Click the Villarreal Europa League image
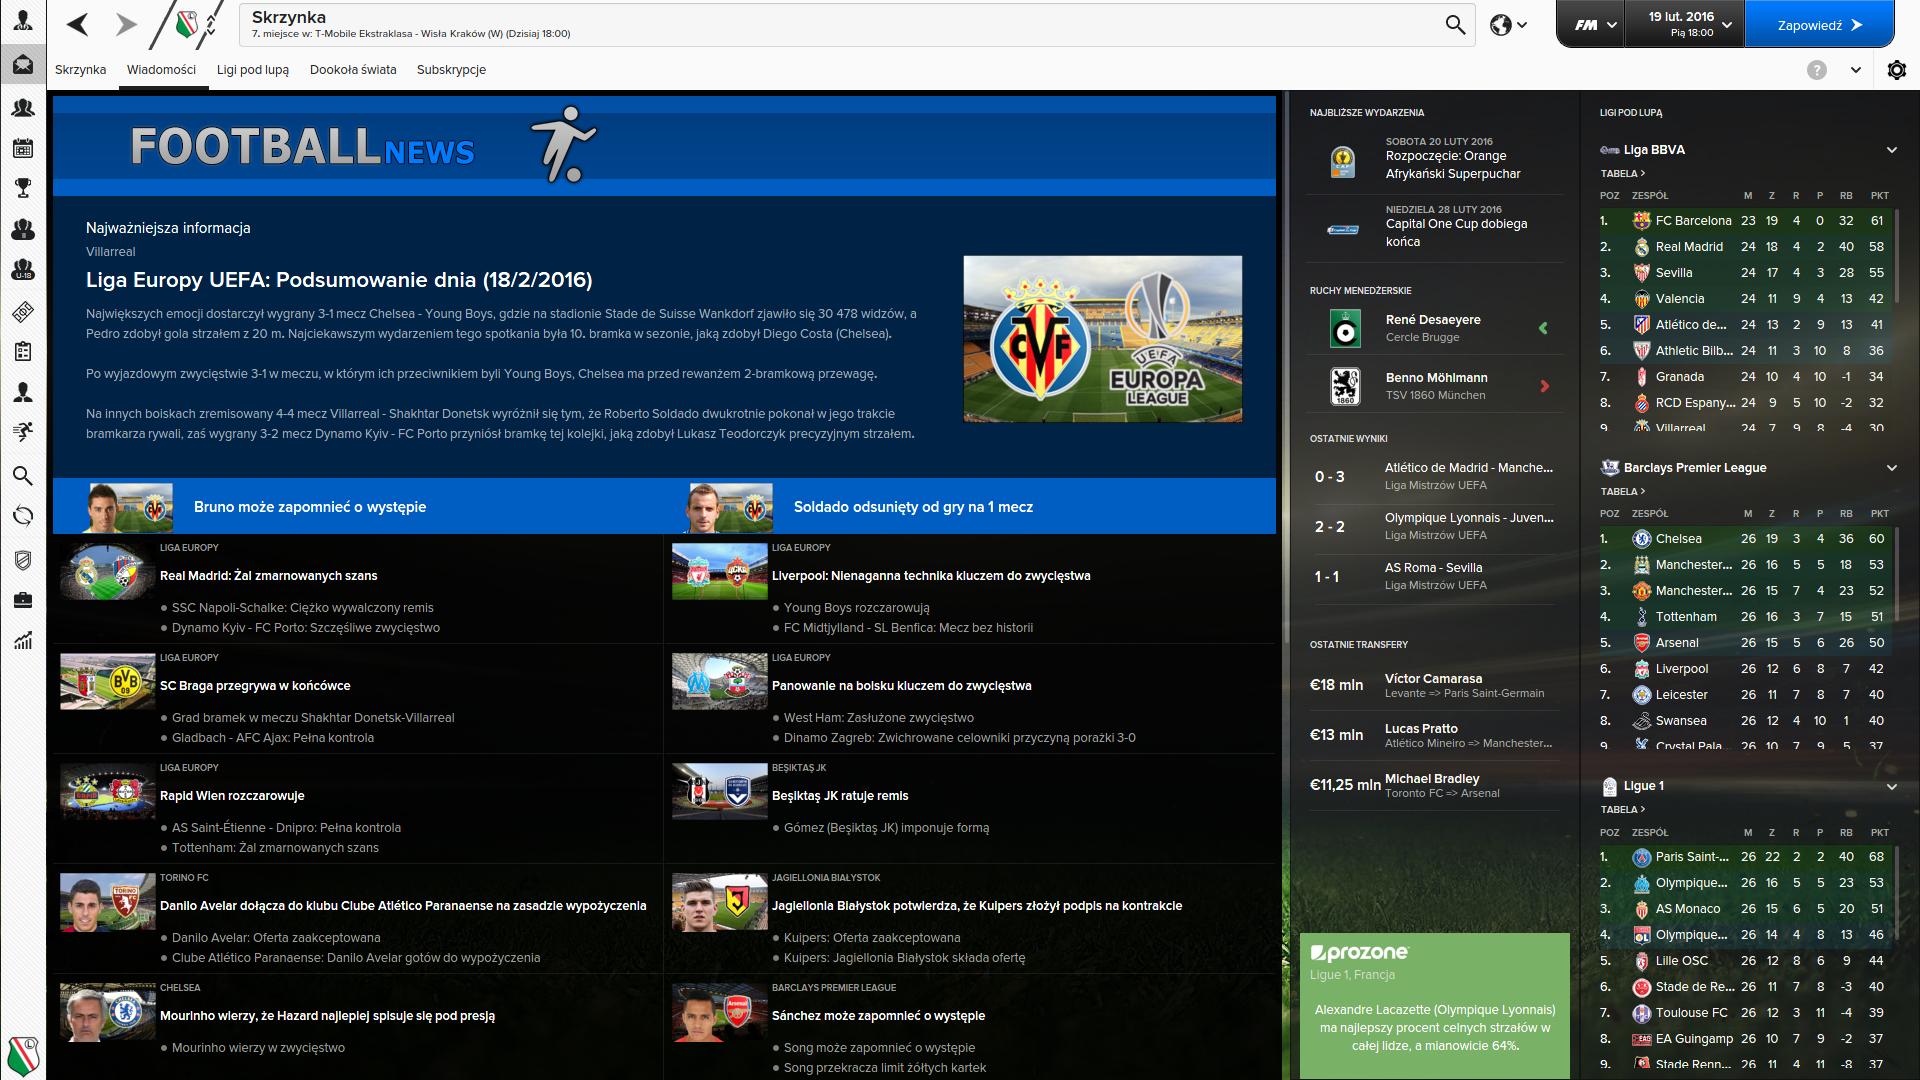Image resolution: width=1920 pixels, height=1080 pixels. click(1103, 339)
